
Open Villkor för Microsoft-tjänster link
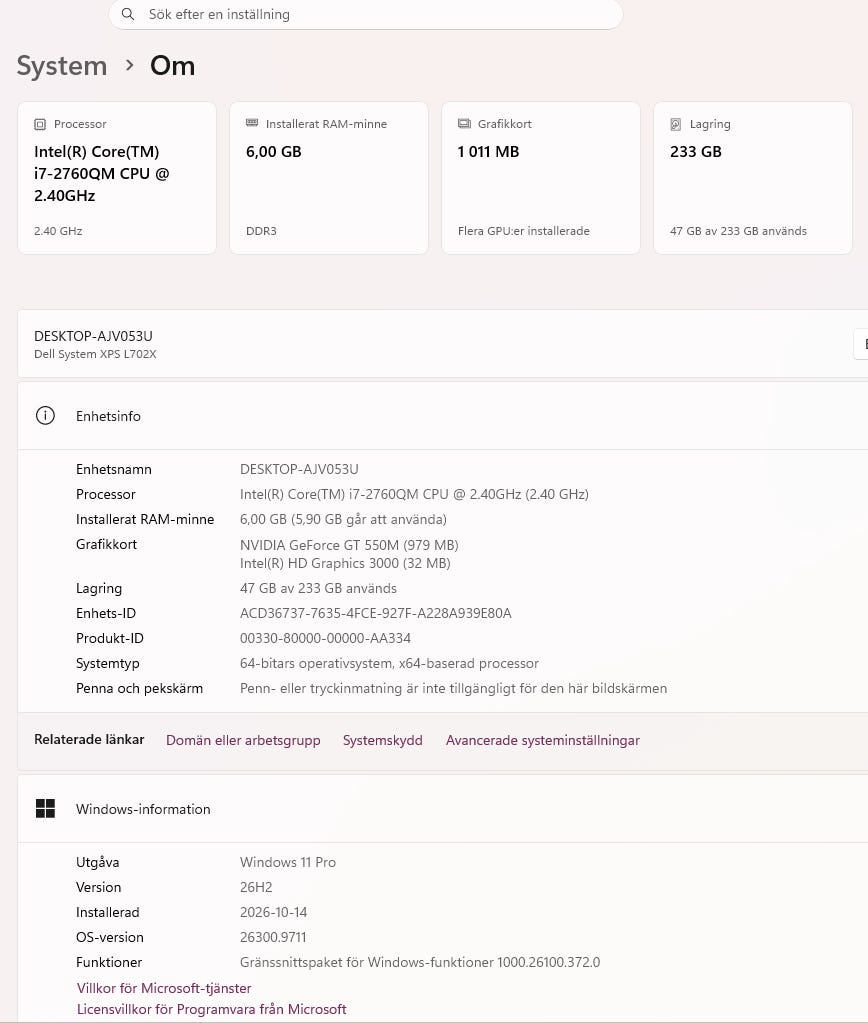tap(164, 988)
